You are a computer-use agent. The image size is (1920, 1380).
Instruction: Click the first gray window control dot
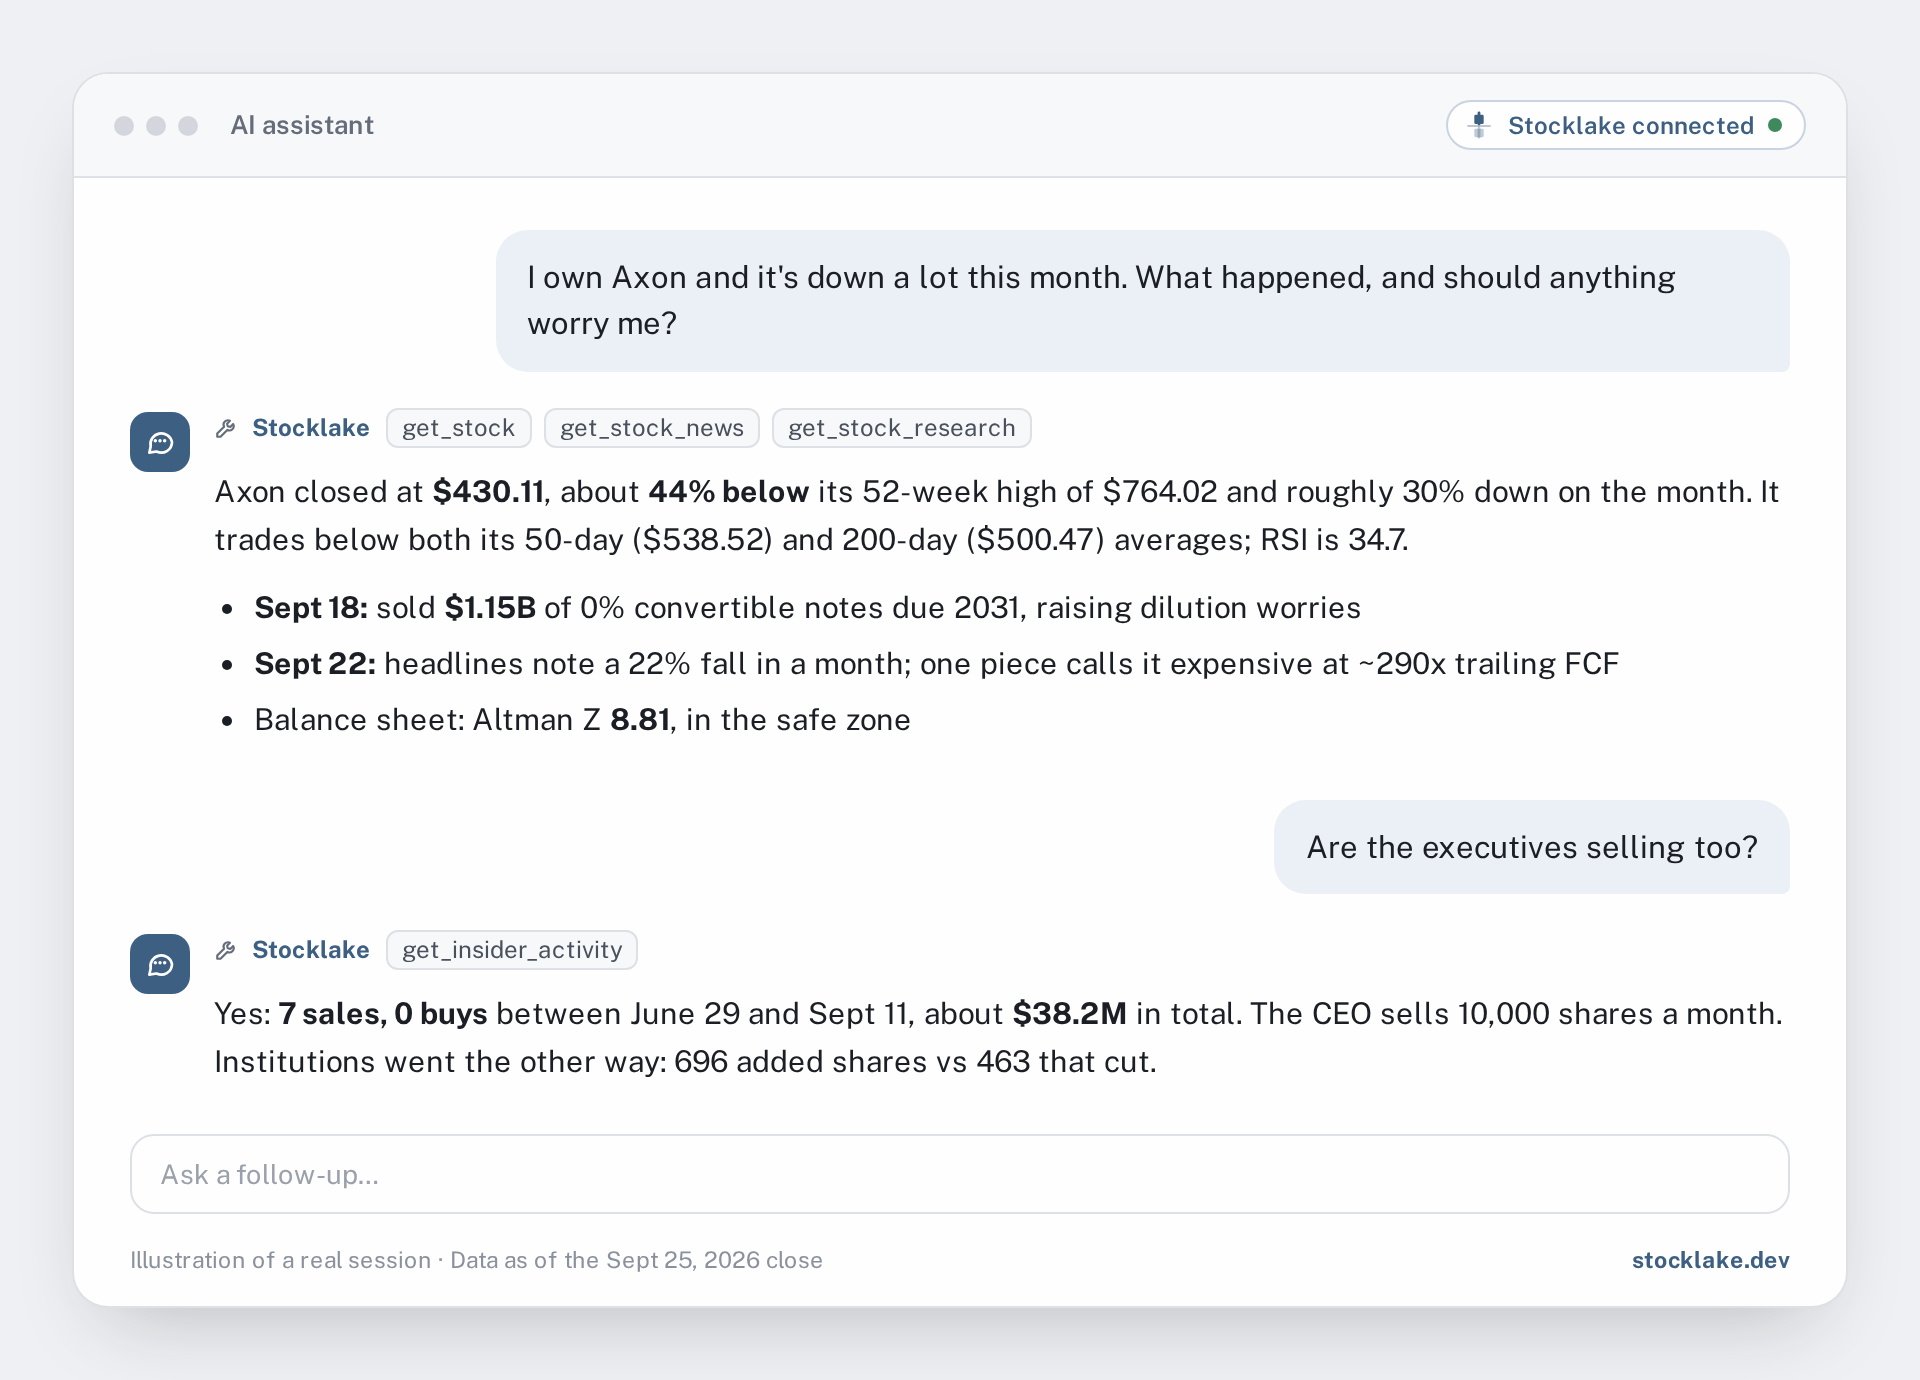coord(124,125)
